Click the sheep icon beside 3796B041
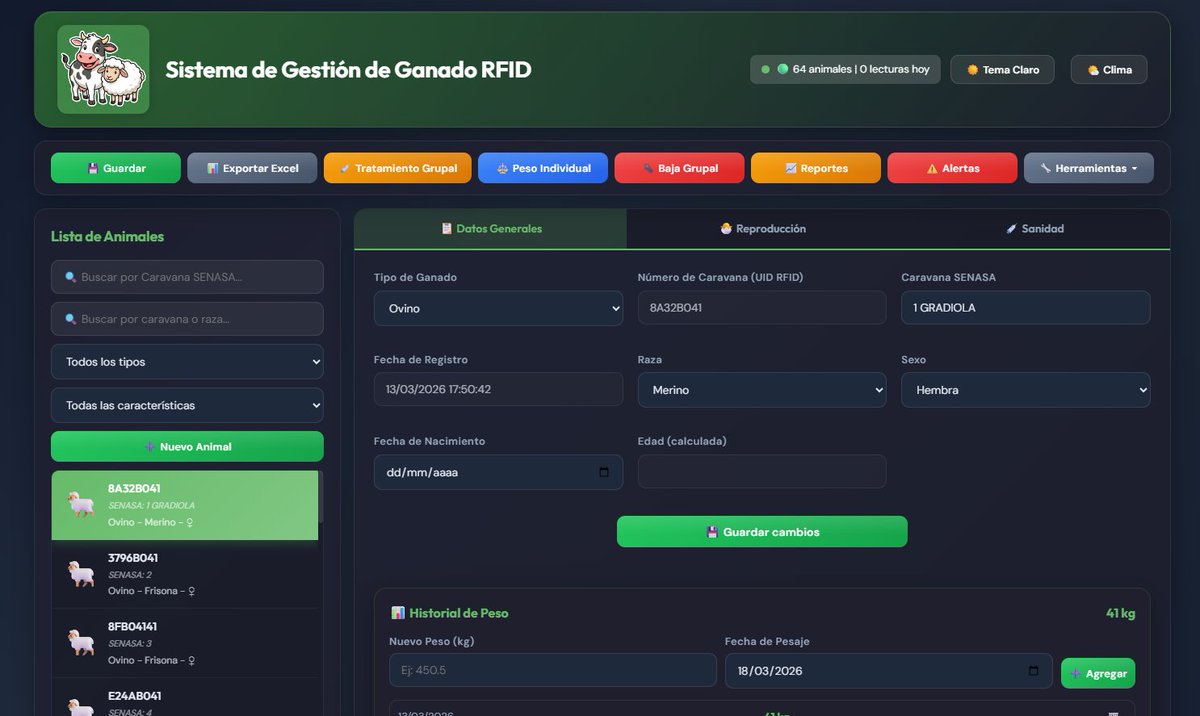This screenshot has height=716, width=1200. coord(80,574)
